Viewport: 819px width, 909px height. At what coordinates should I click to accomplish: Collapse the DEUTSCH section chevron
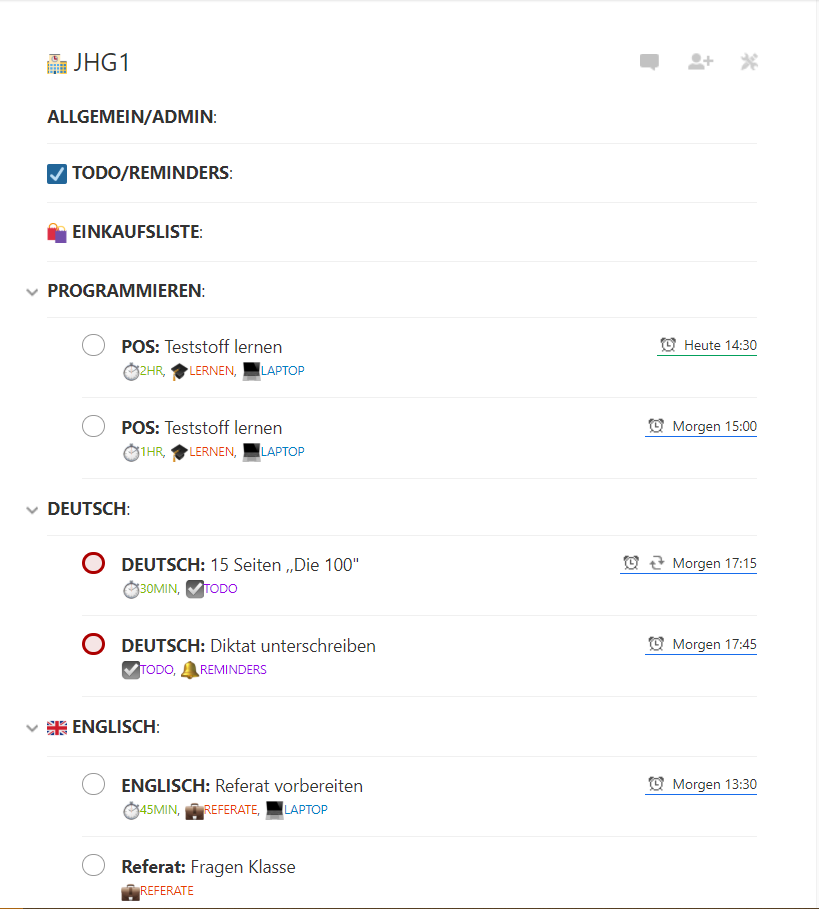[32, 510]
